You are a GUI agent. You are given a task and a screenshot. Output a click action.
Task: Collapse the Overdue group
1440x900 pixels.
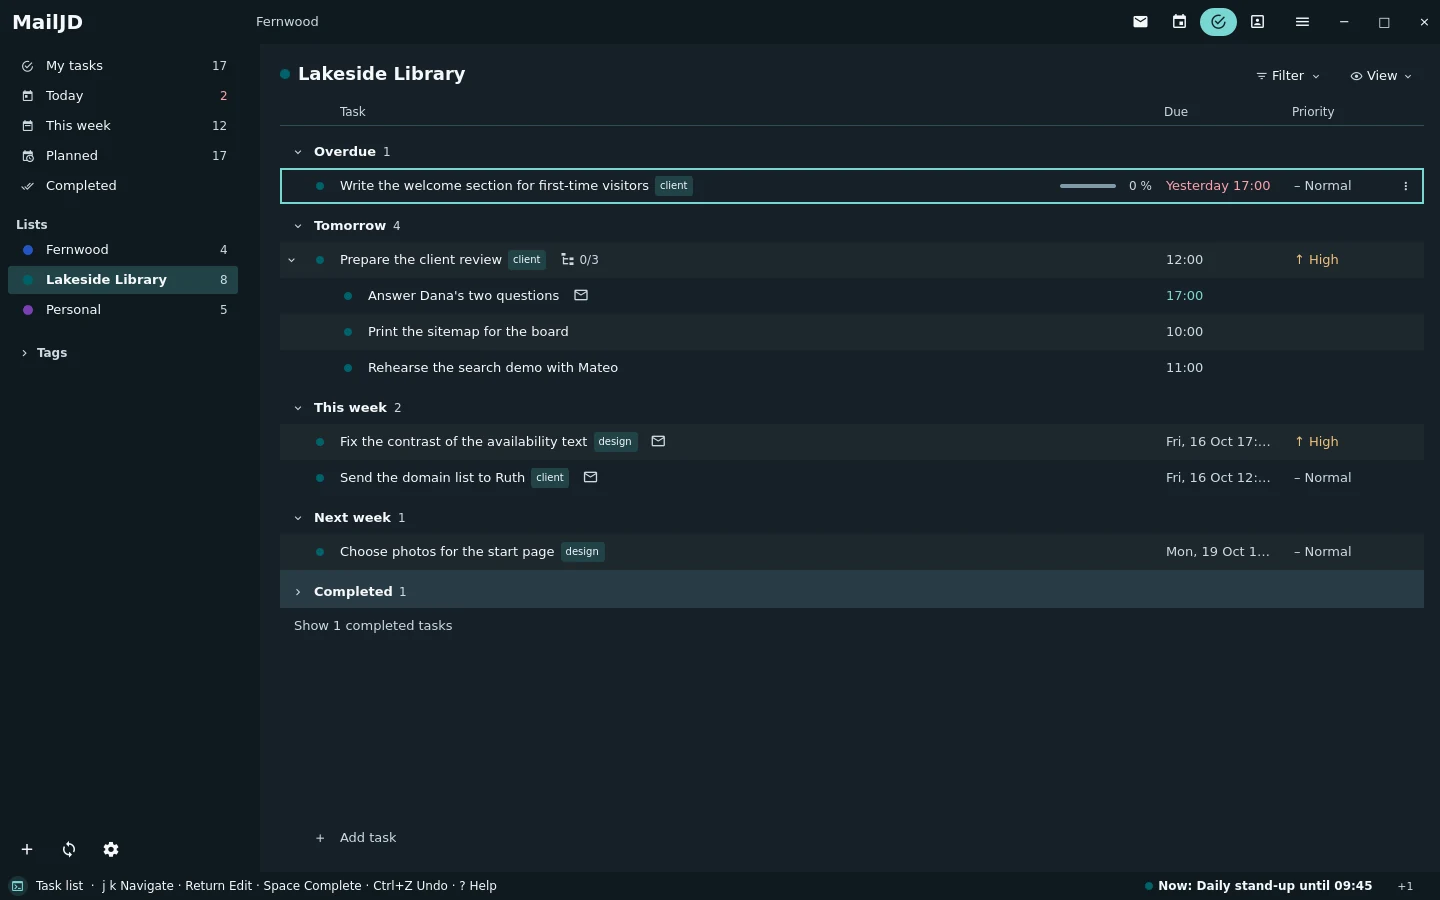click(x=298, y=152)
